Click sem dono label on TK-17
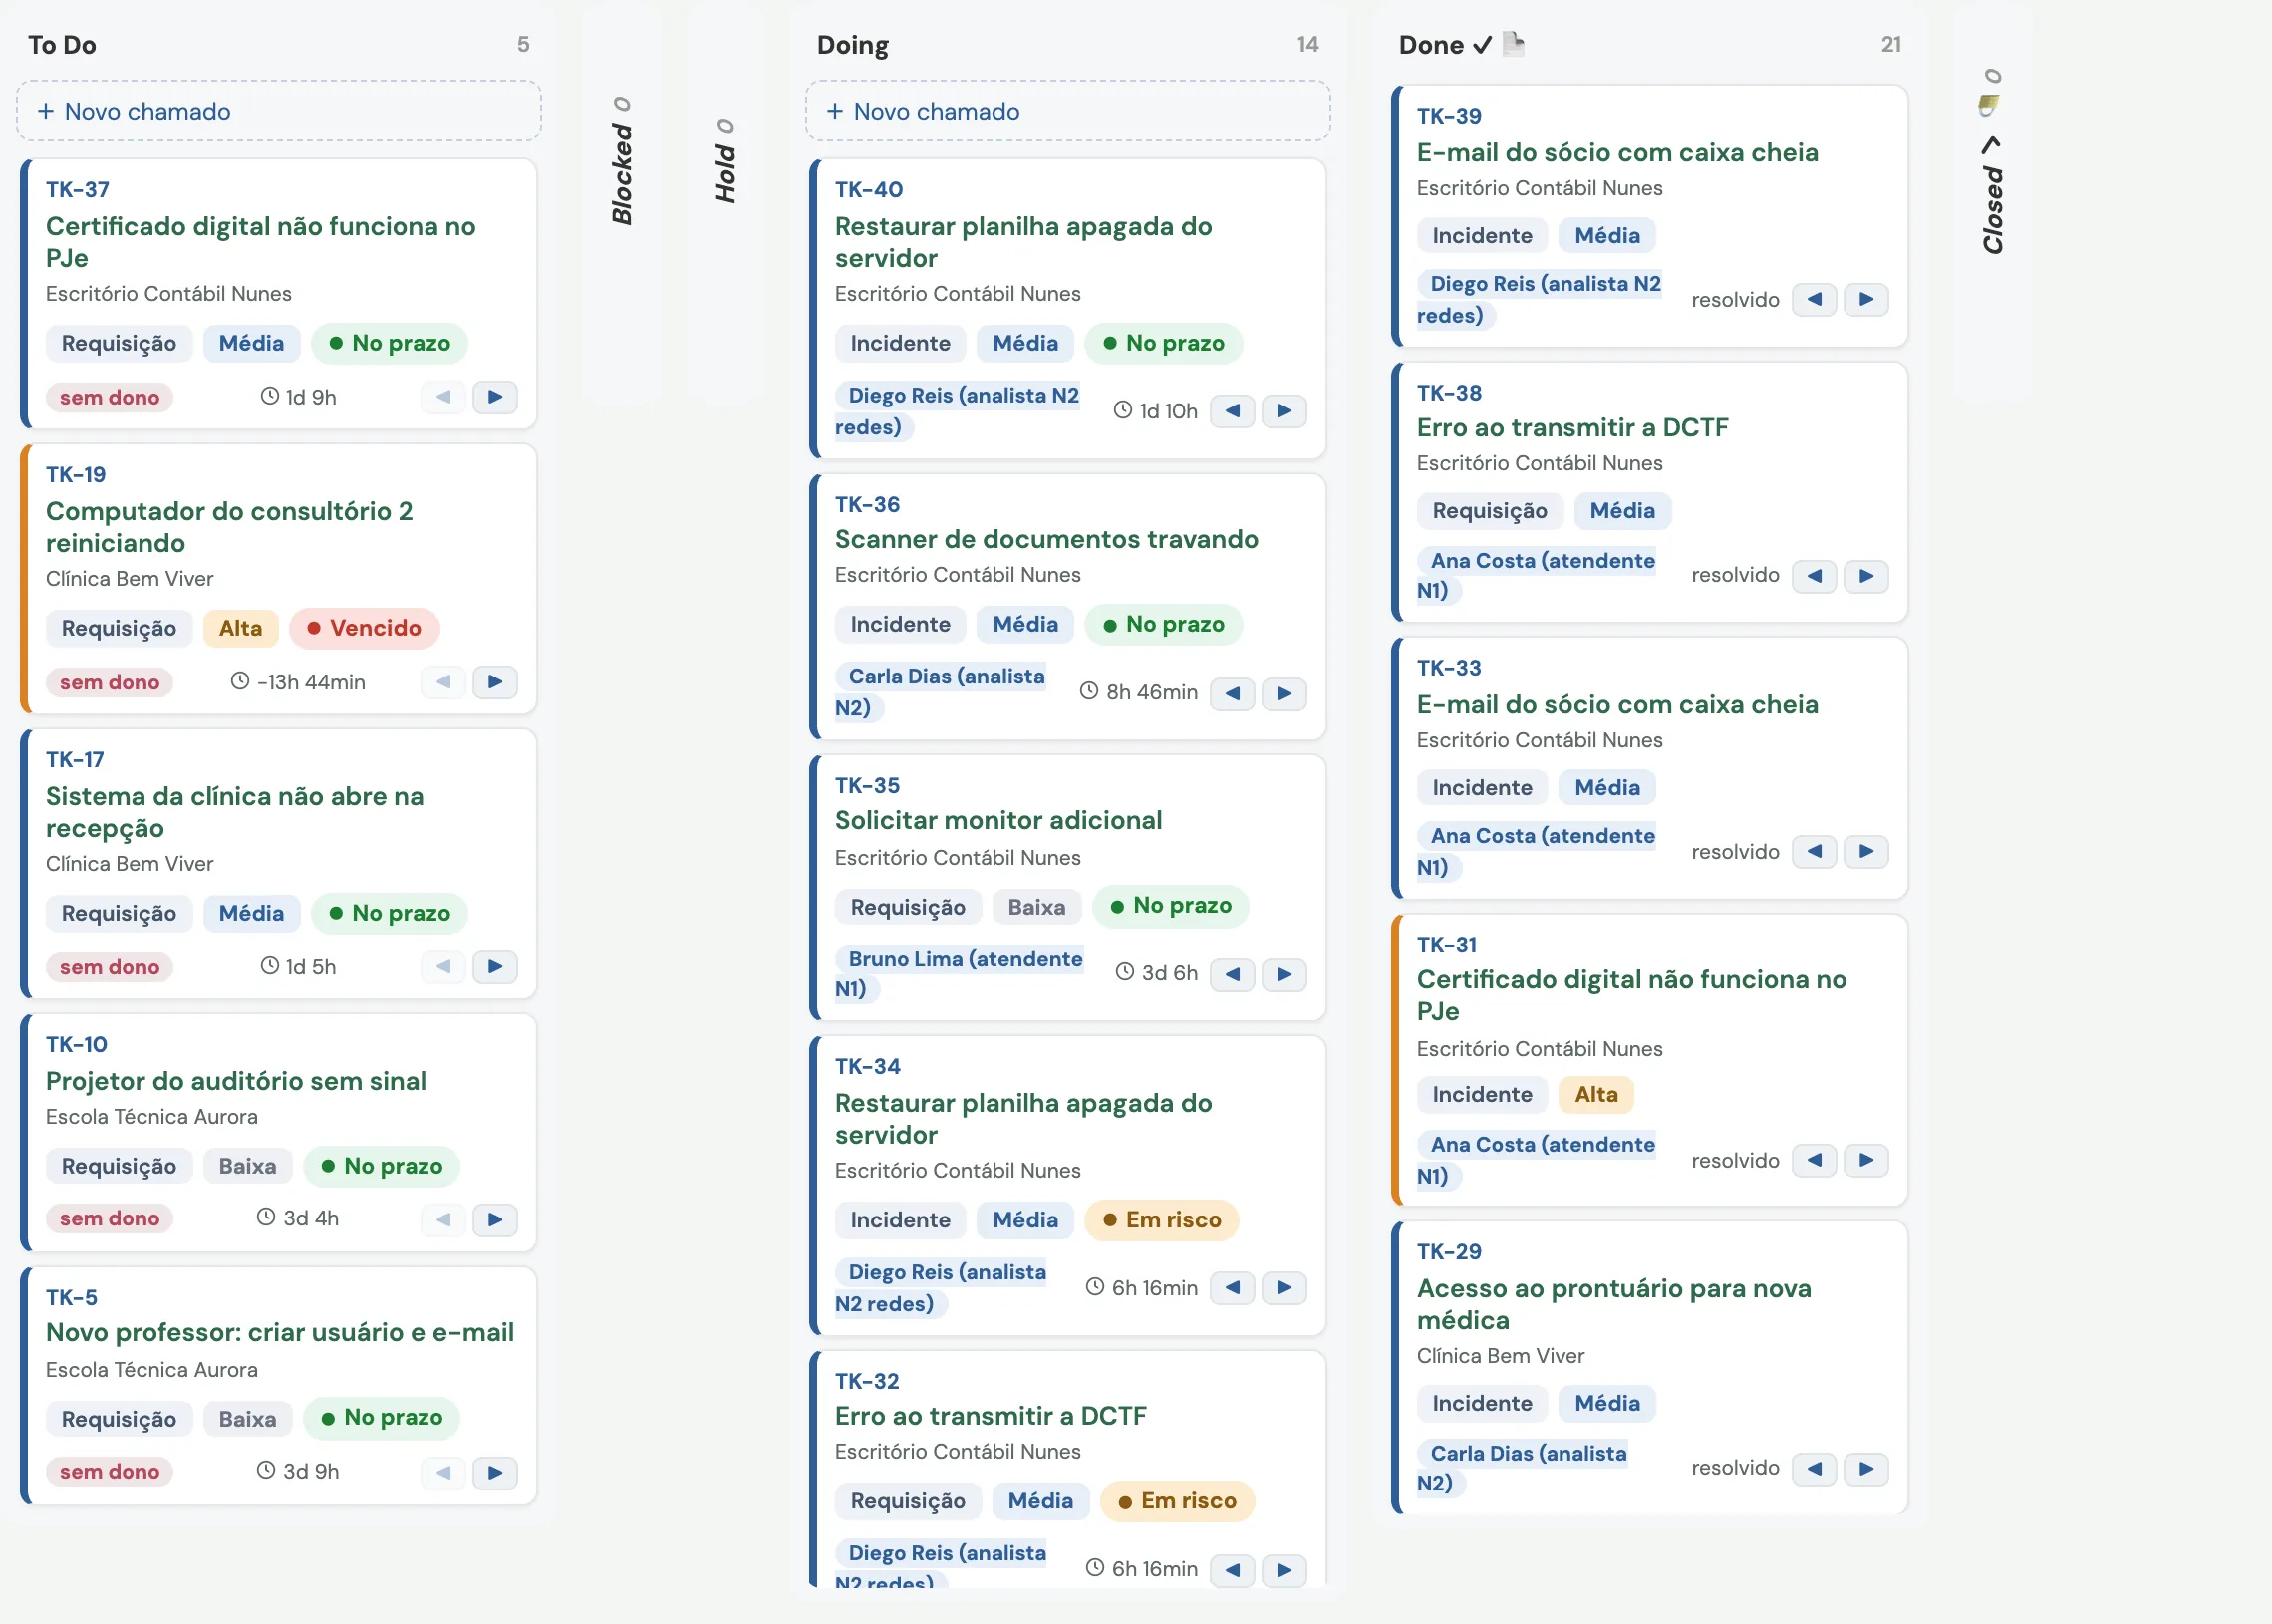 tap(109, 967)
